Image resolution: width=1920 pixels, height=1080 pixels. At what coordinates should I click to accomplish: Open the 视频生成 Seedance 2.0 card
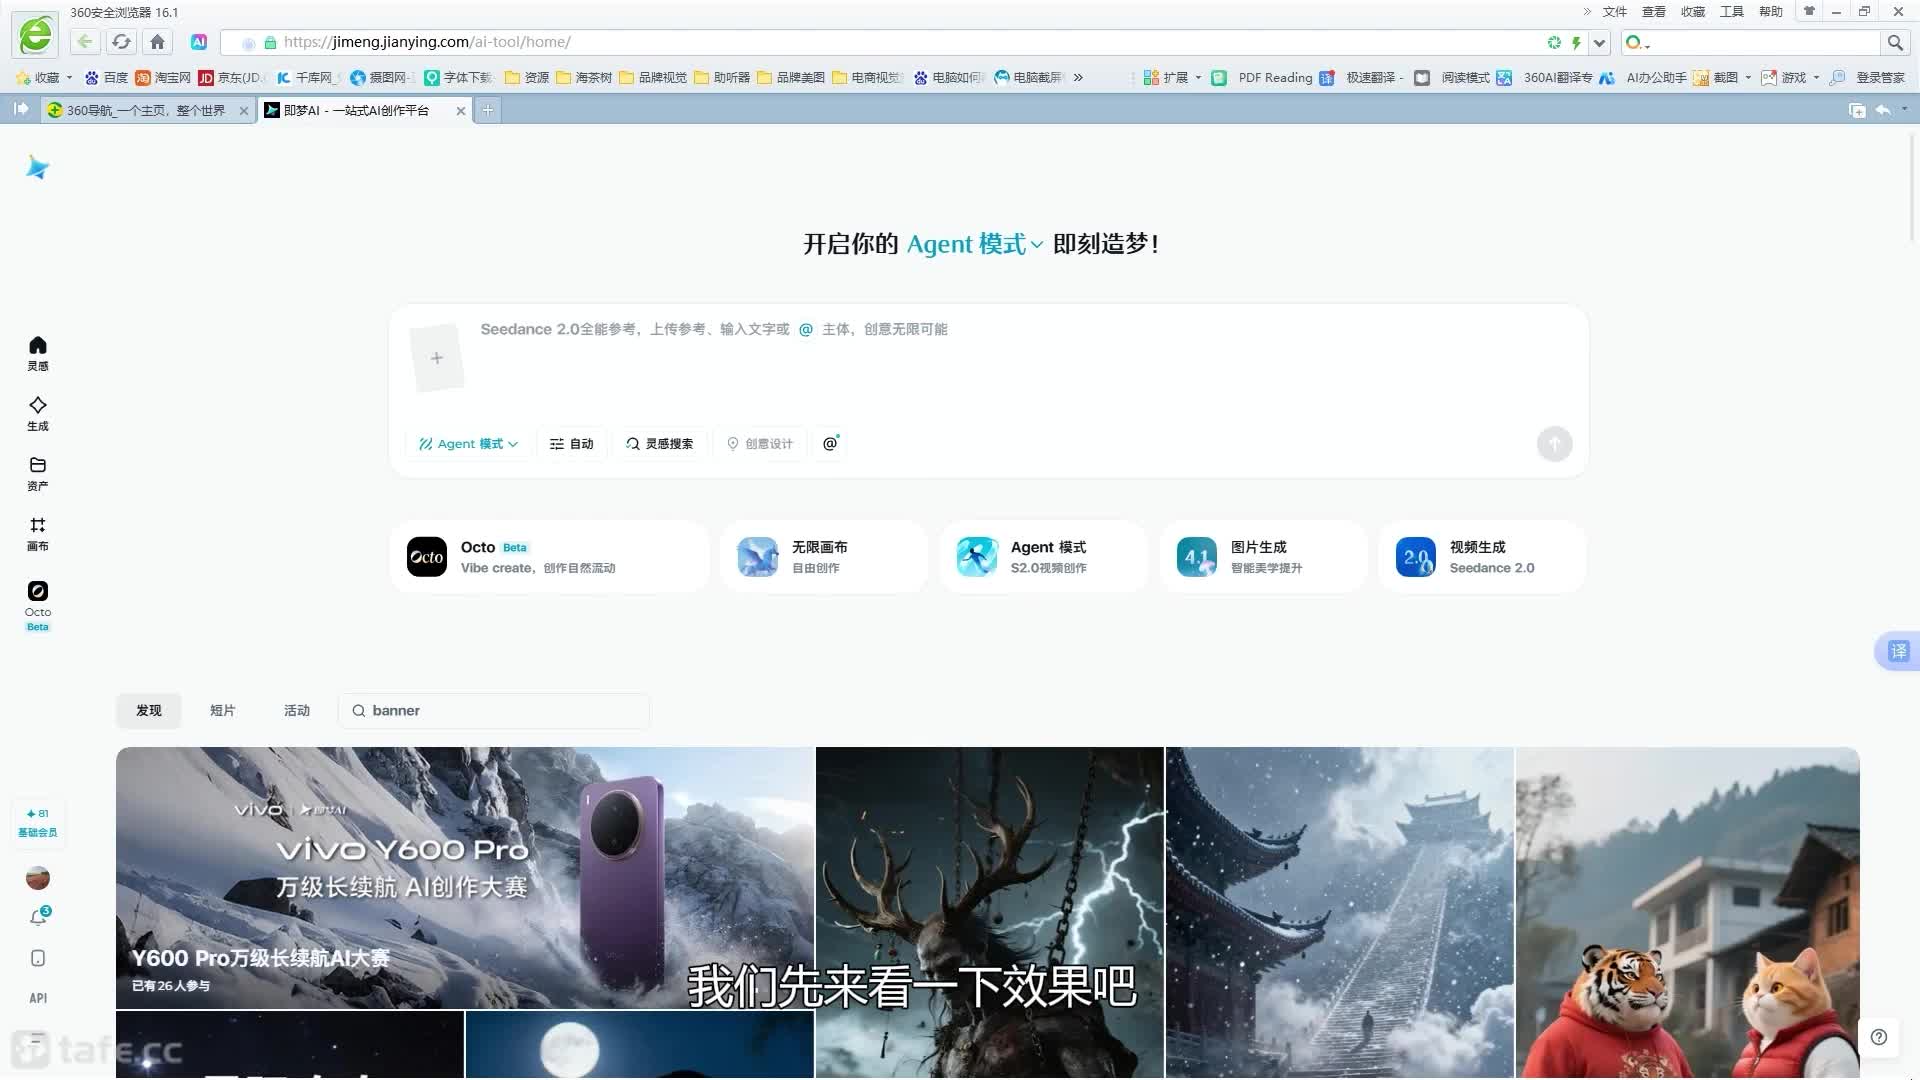click(1483, 557)
